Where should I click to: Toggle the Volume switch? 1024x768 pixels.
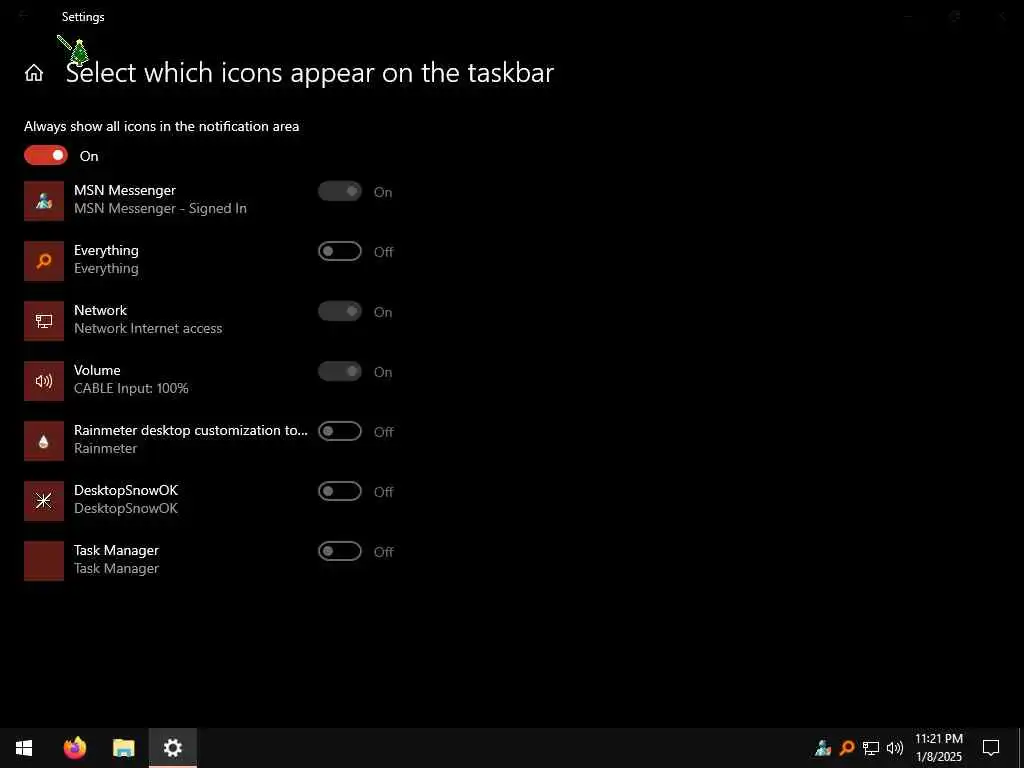(x=340, y=372)
